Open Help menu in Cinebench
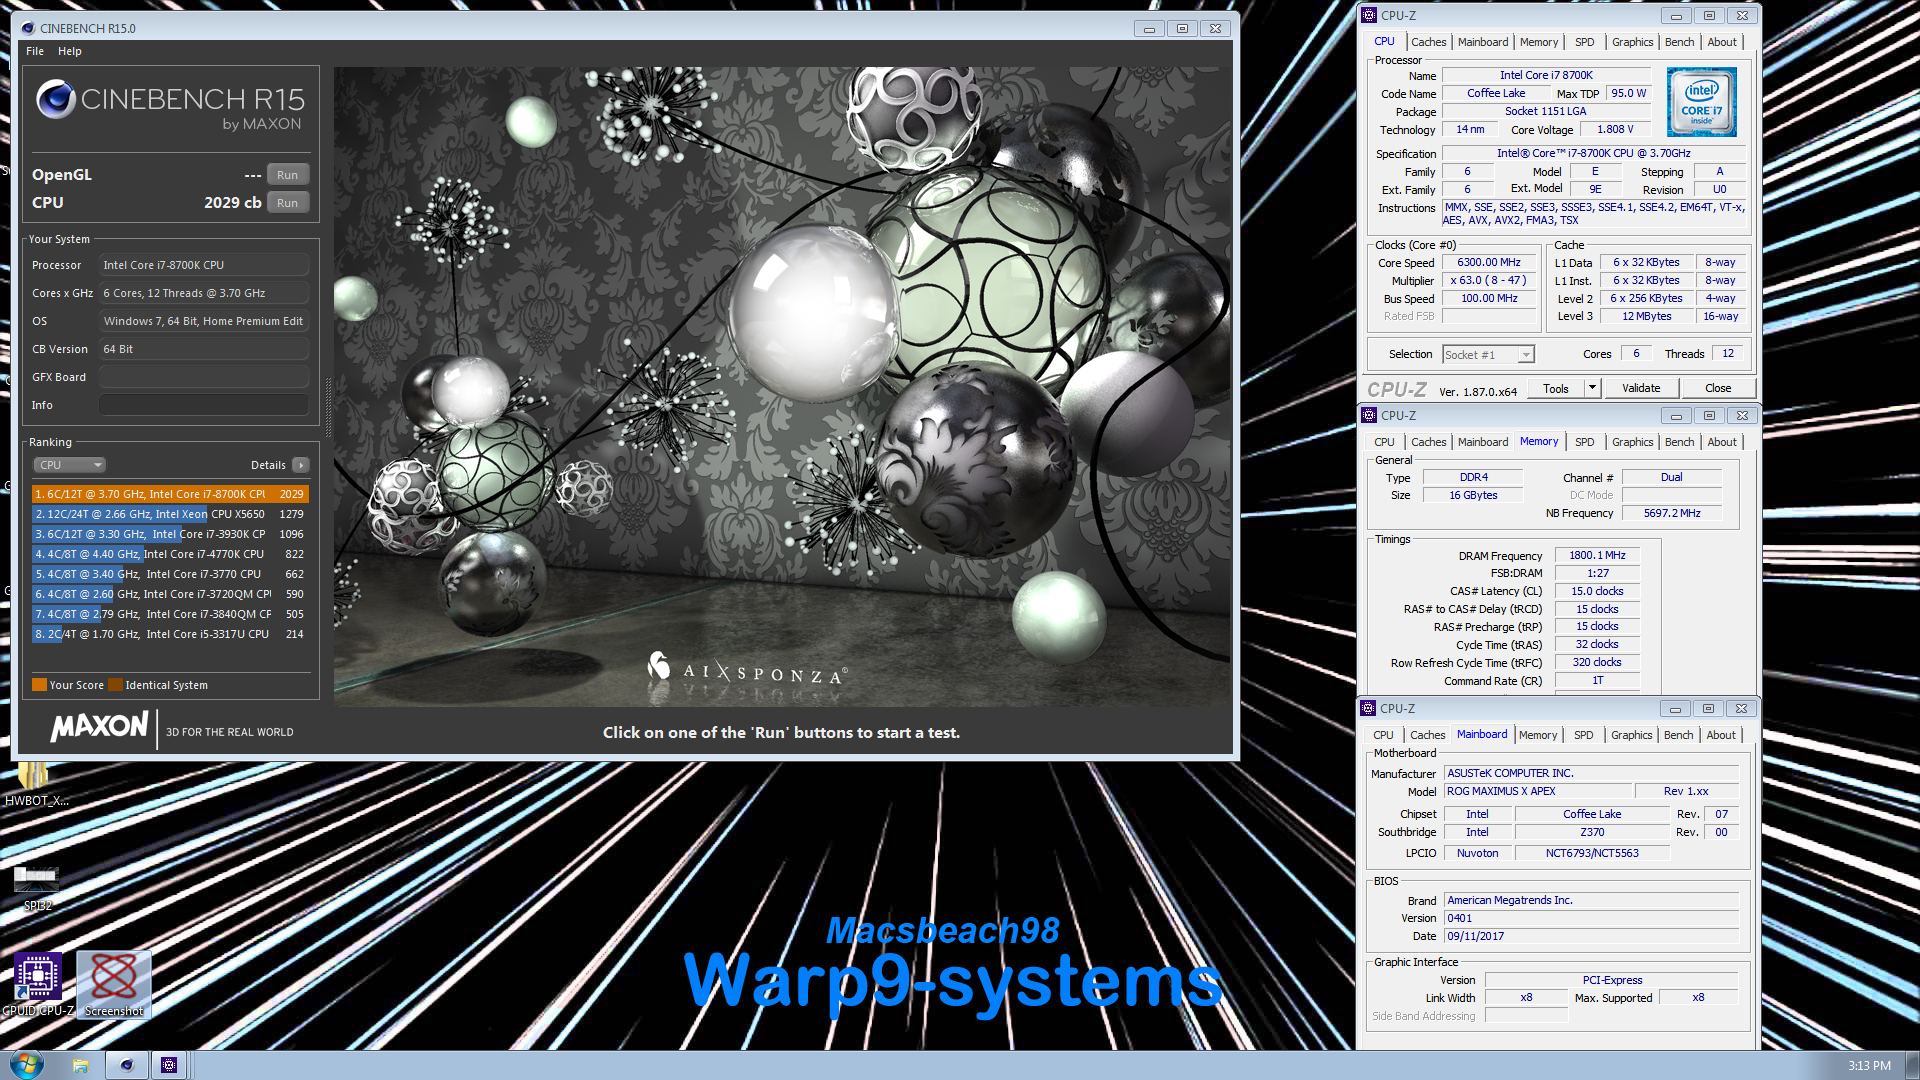 tap(70, 51)
